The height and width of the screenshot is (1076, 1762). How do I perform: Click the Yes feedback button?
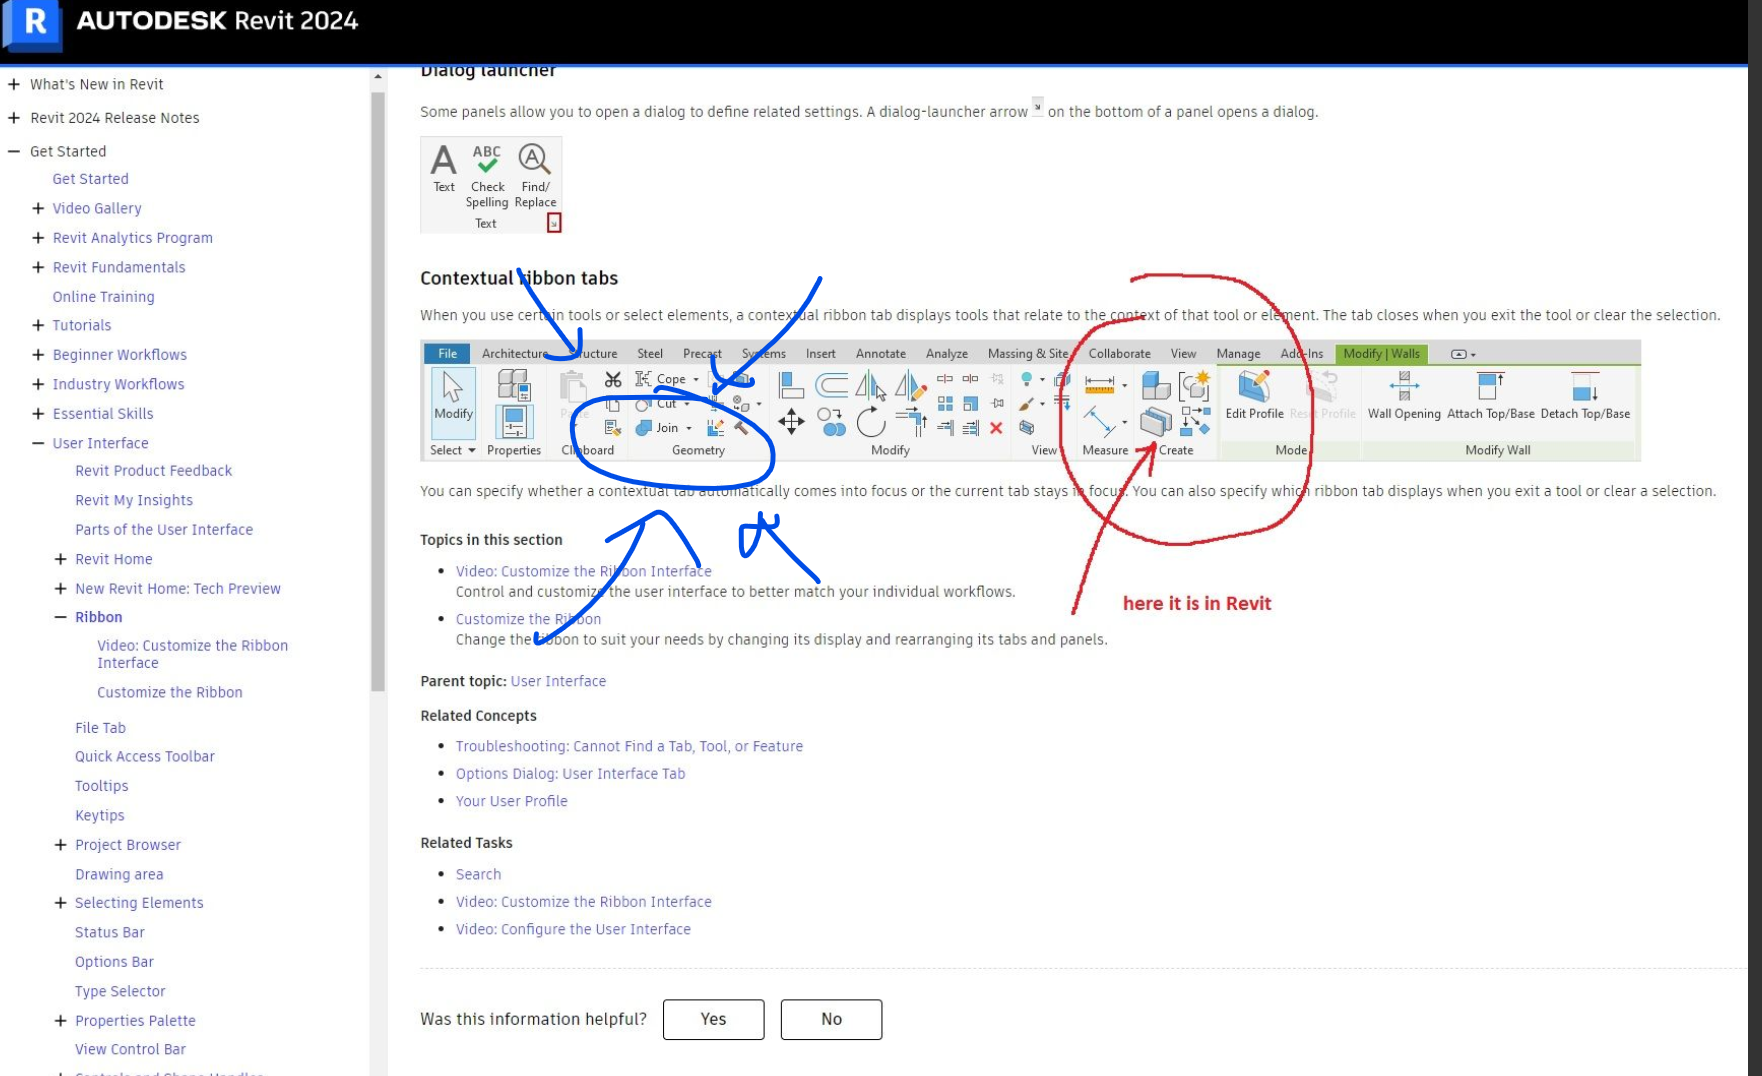click(713, 1019)
